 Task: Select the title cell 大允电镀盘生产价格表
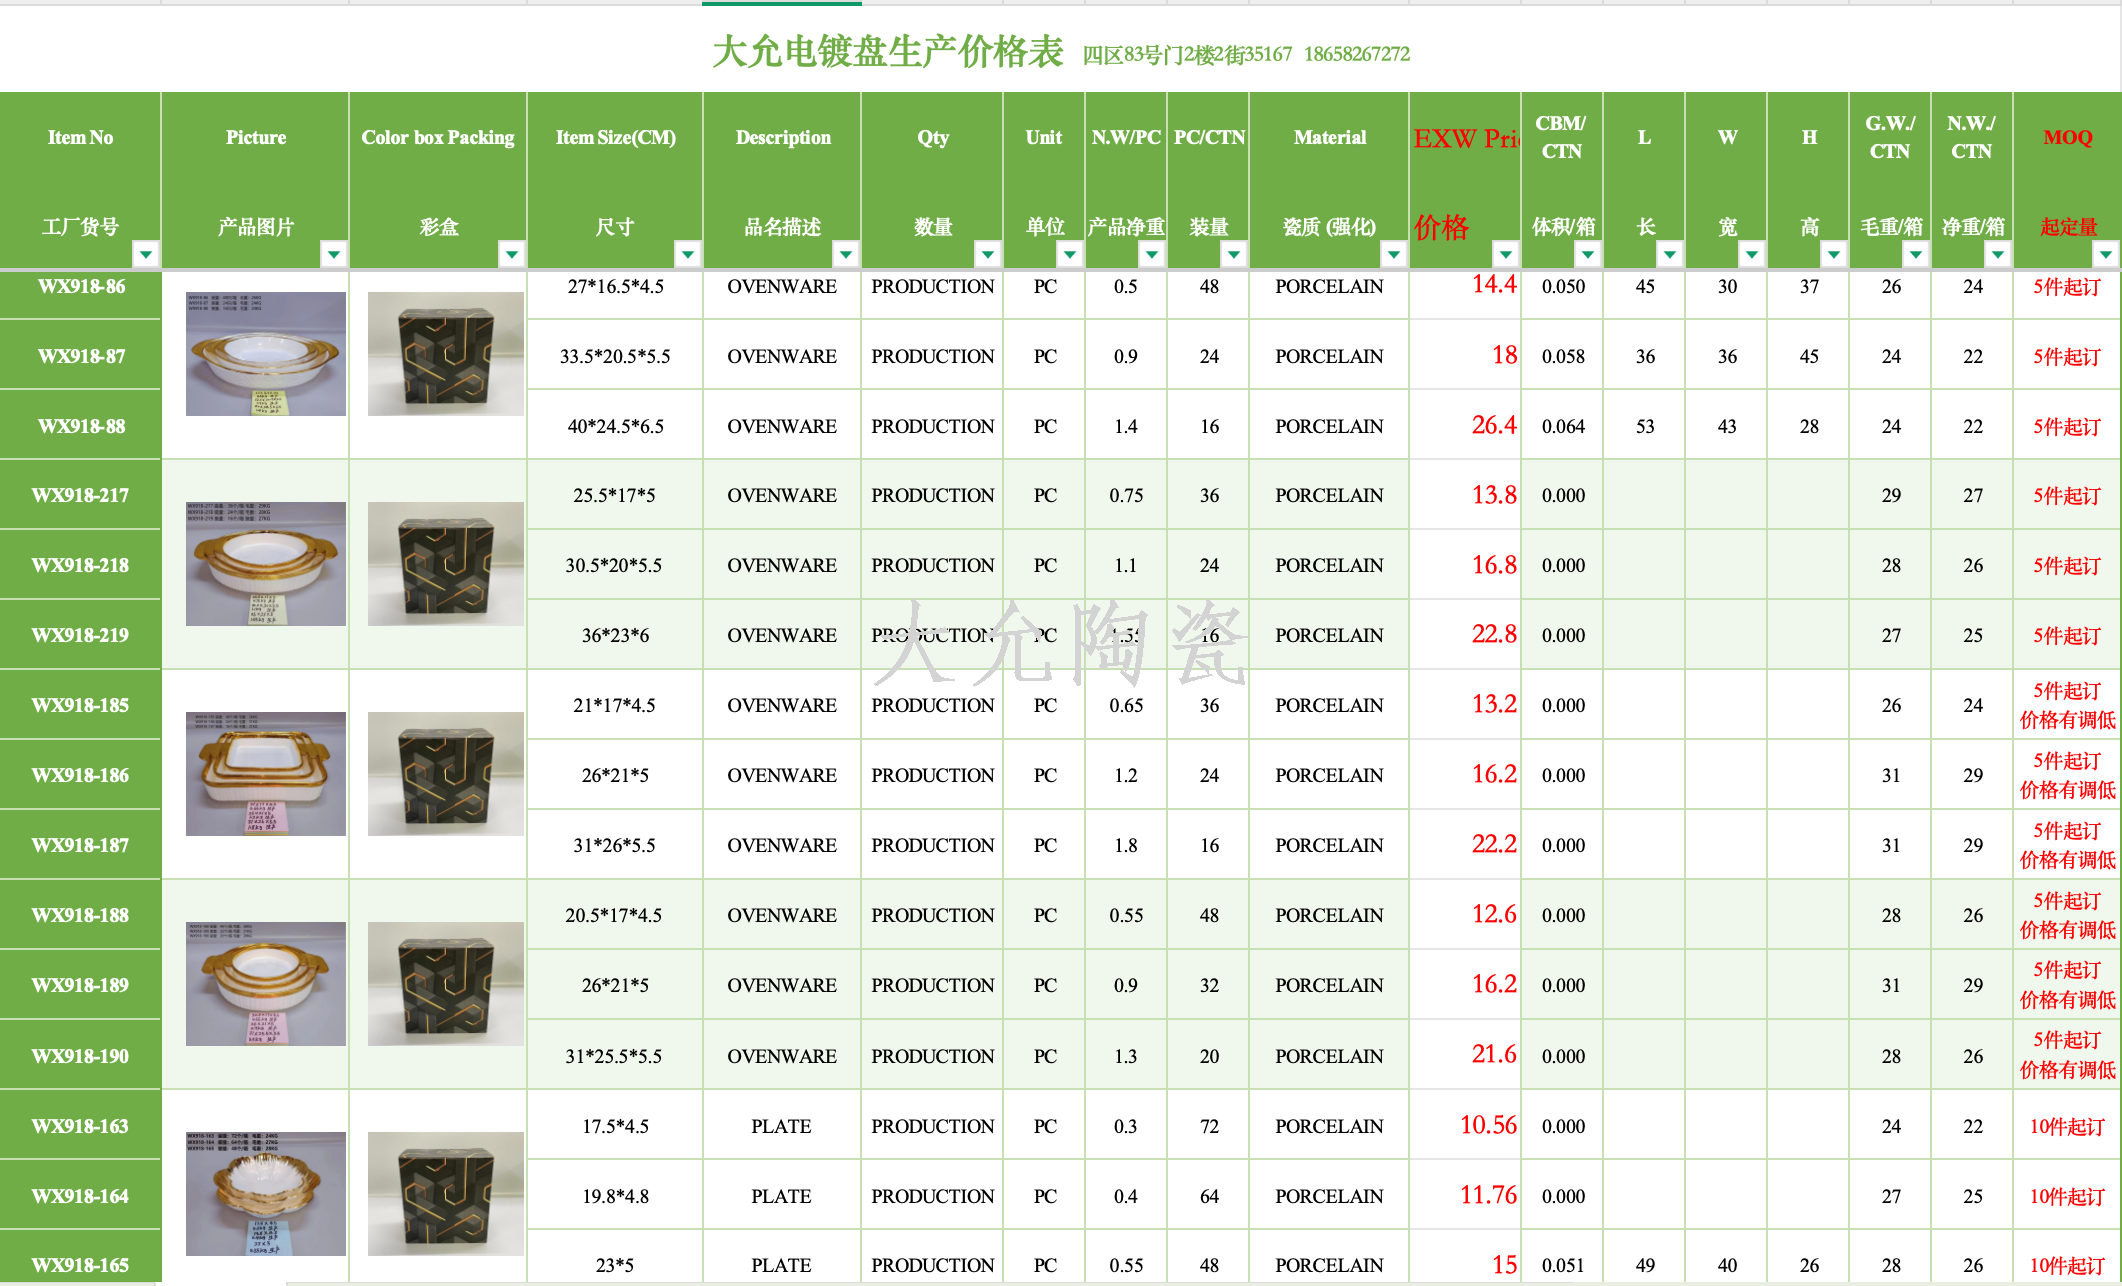[887, 52]
